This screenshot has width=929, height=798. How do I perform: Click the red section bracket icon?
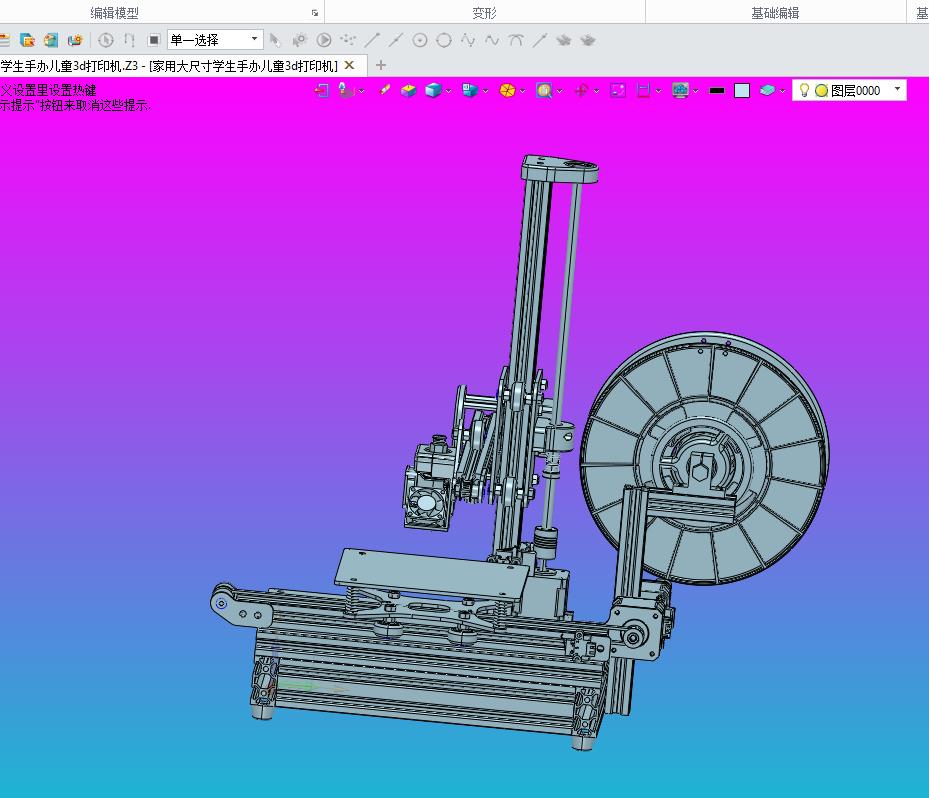(x=643, y=90)
